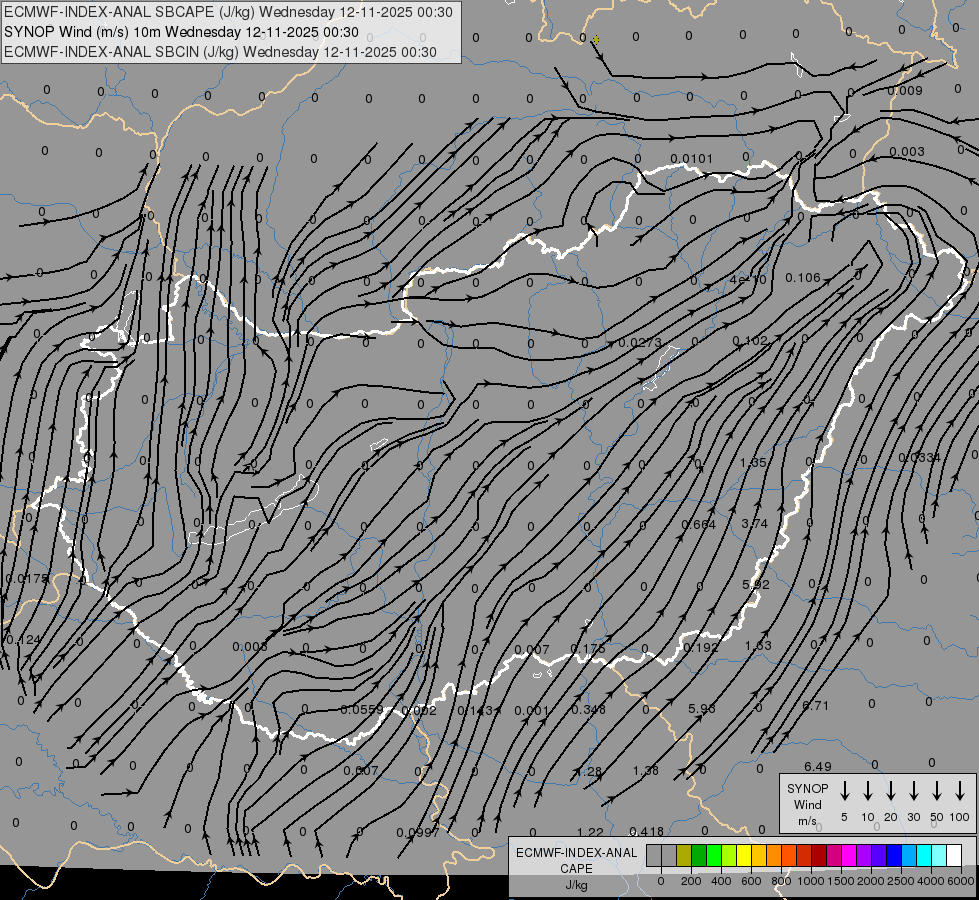Select the pure cyan CAPE legend swatch

[x=923, y=856]
